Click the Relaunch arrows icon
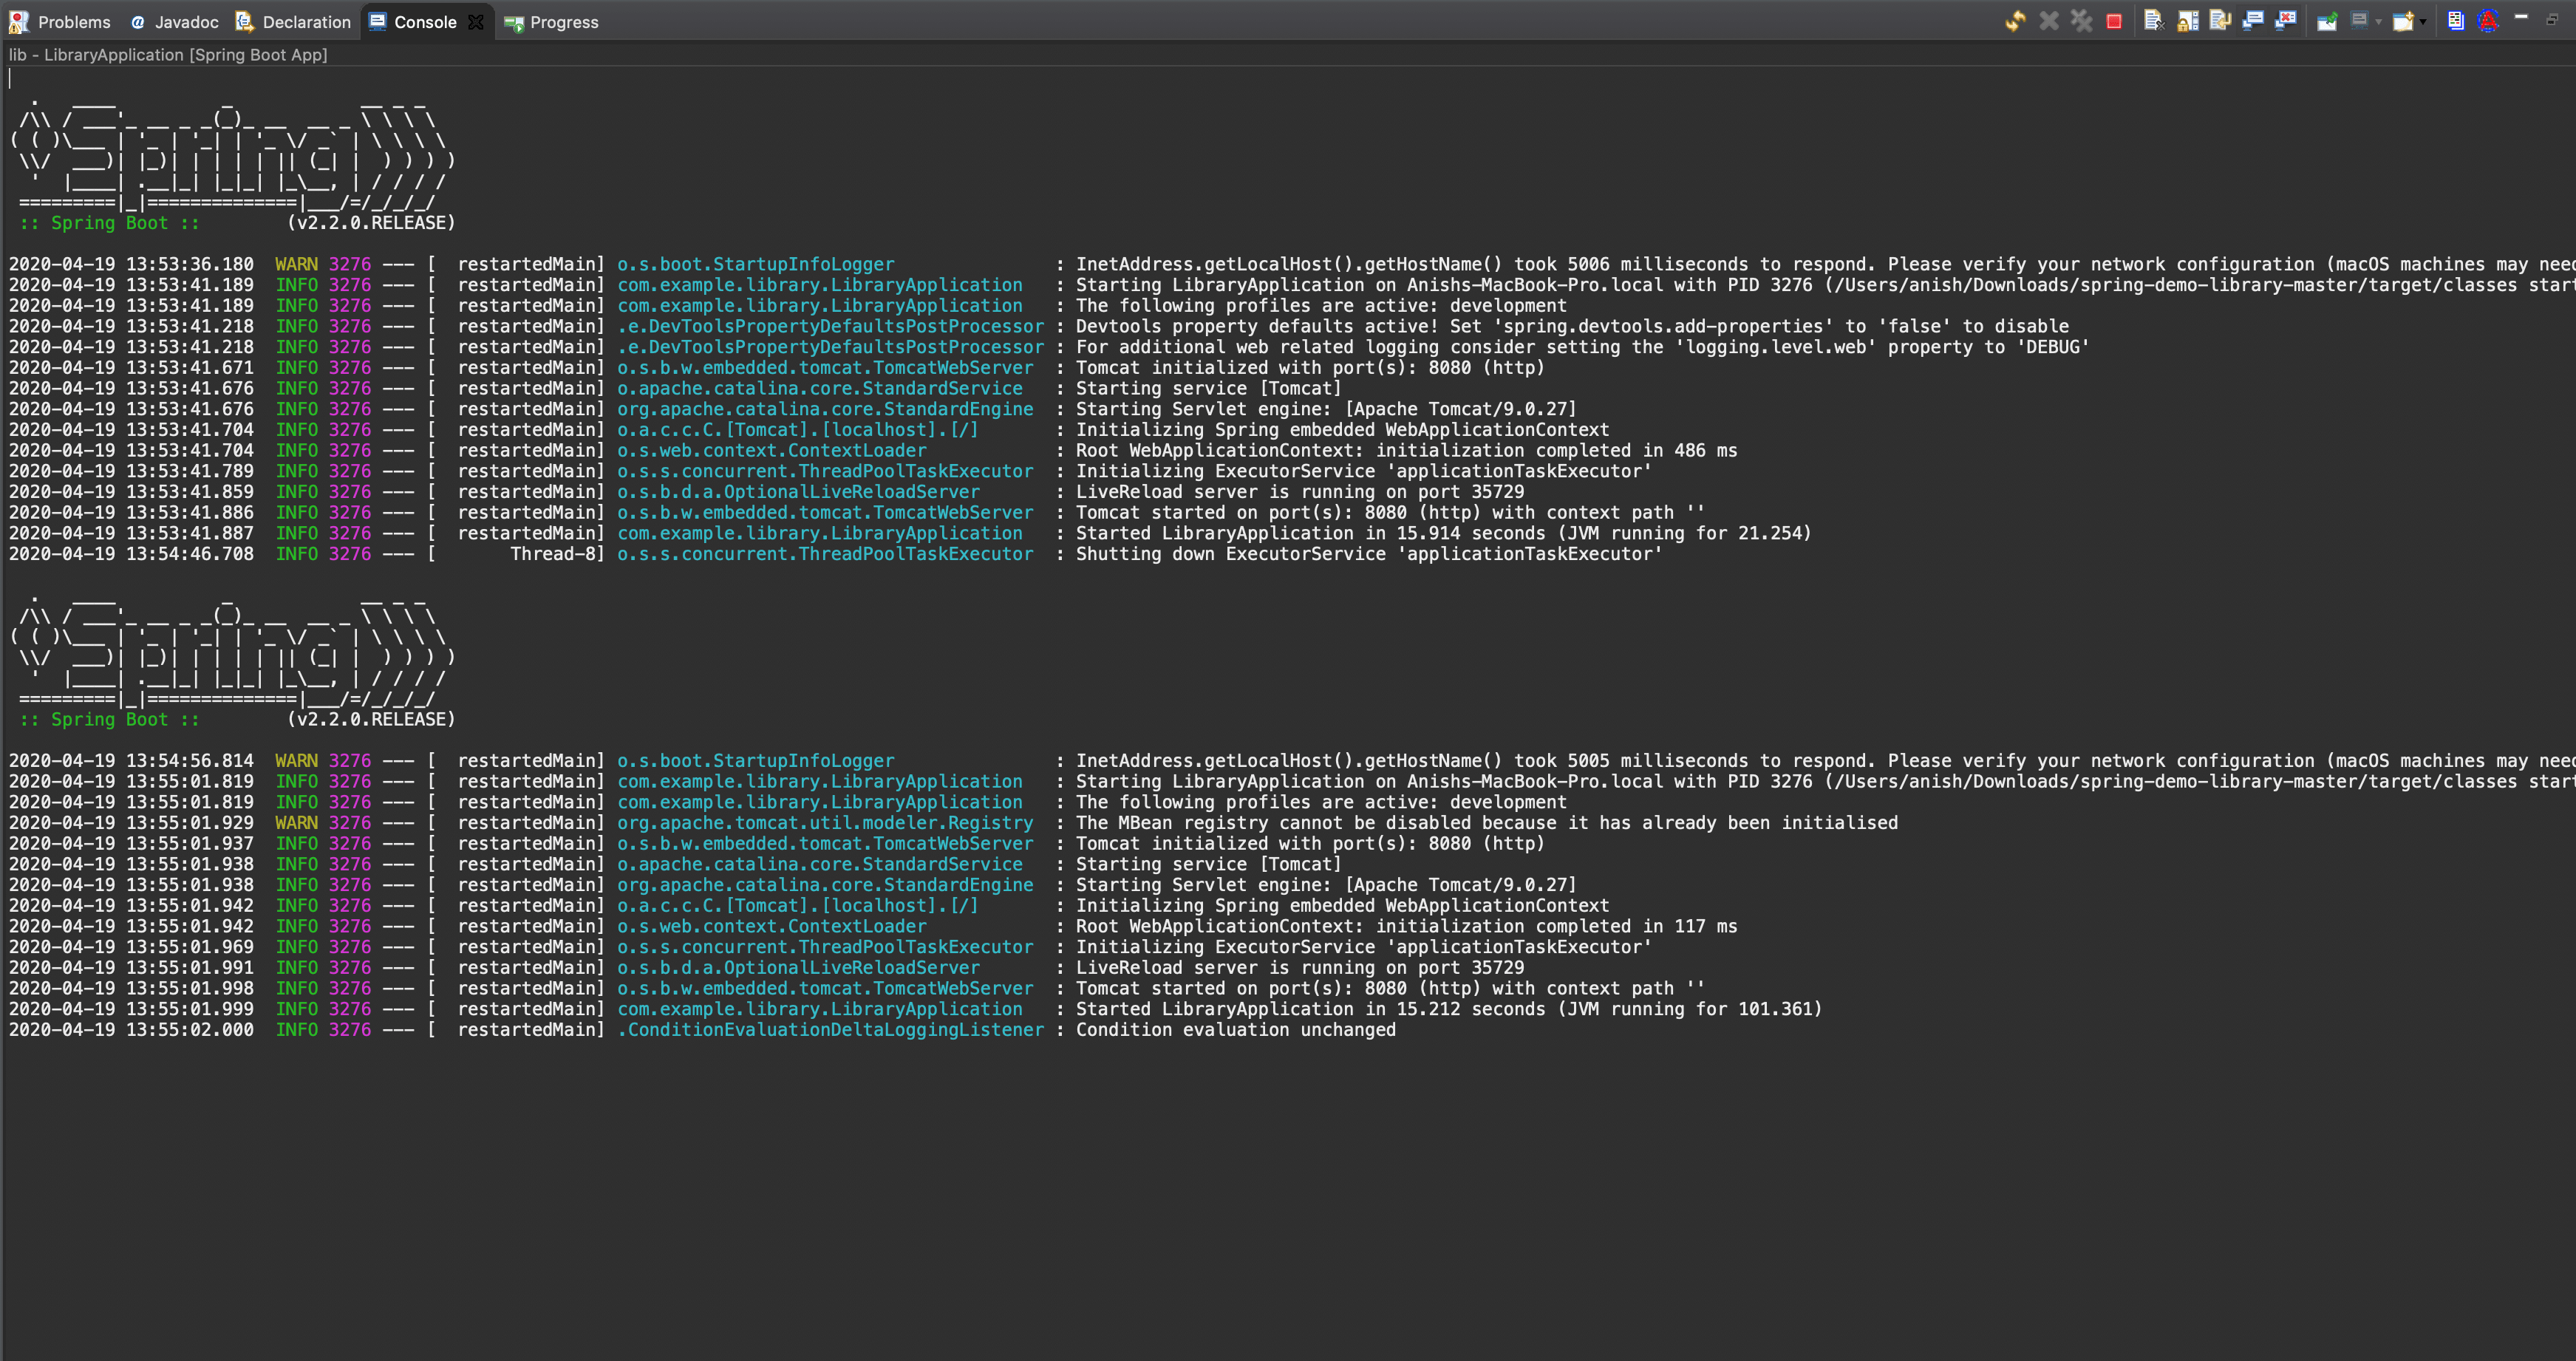Viewport: 2576px width, 1361px height. tap(2015, 21)
